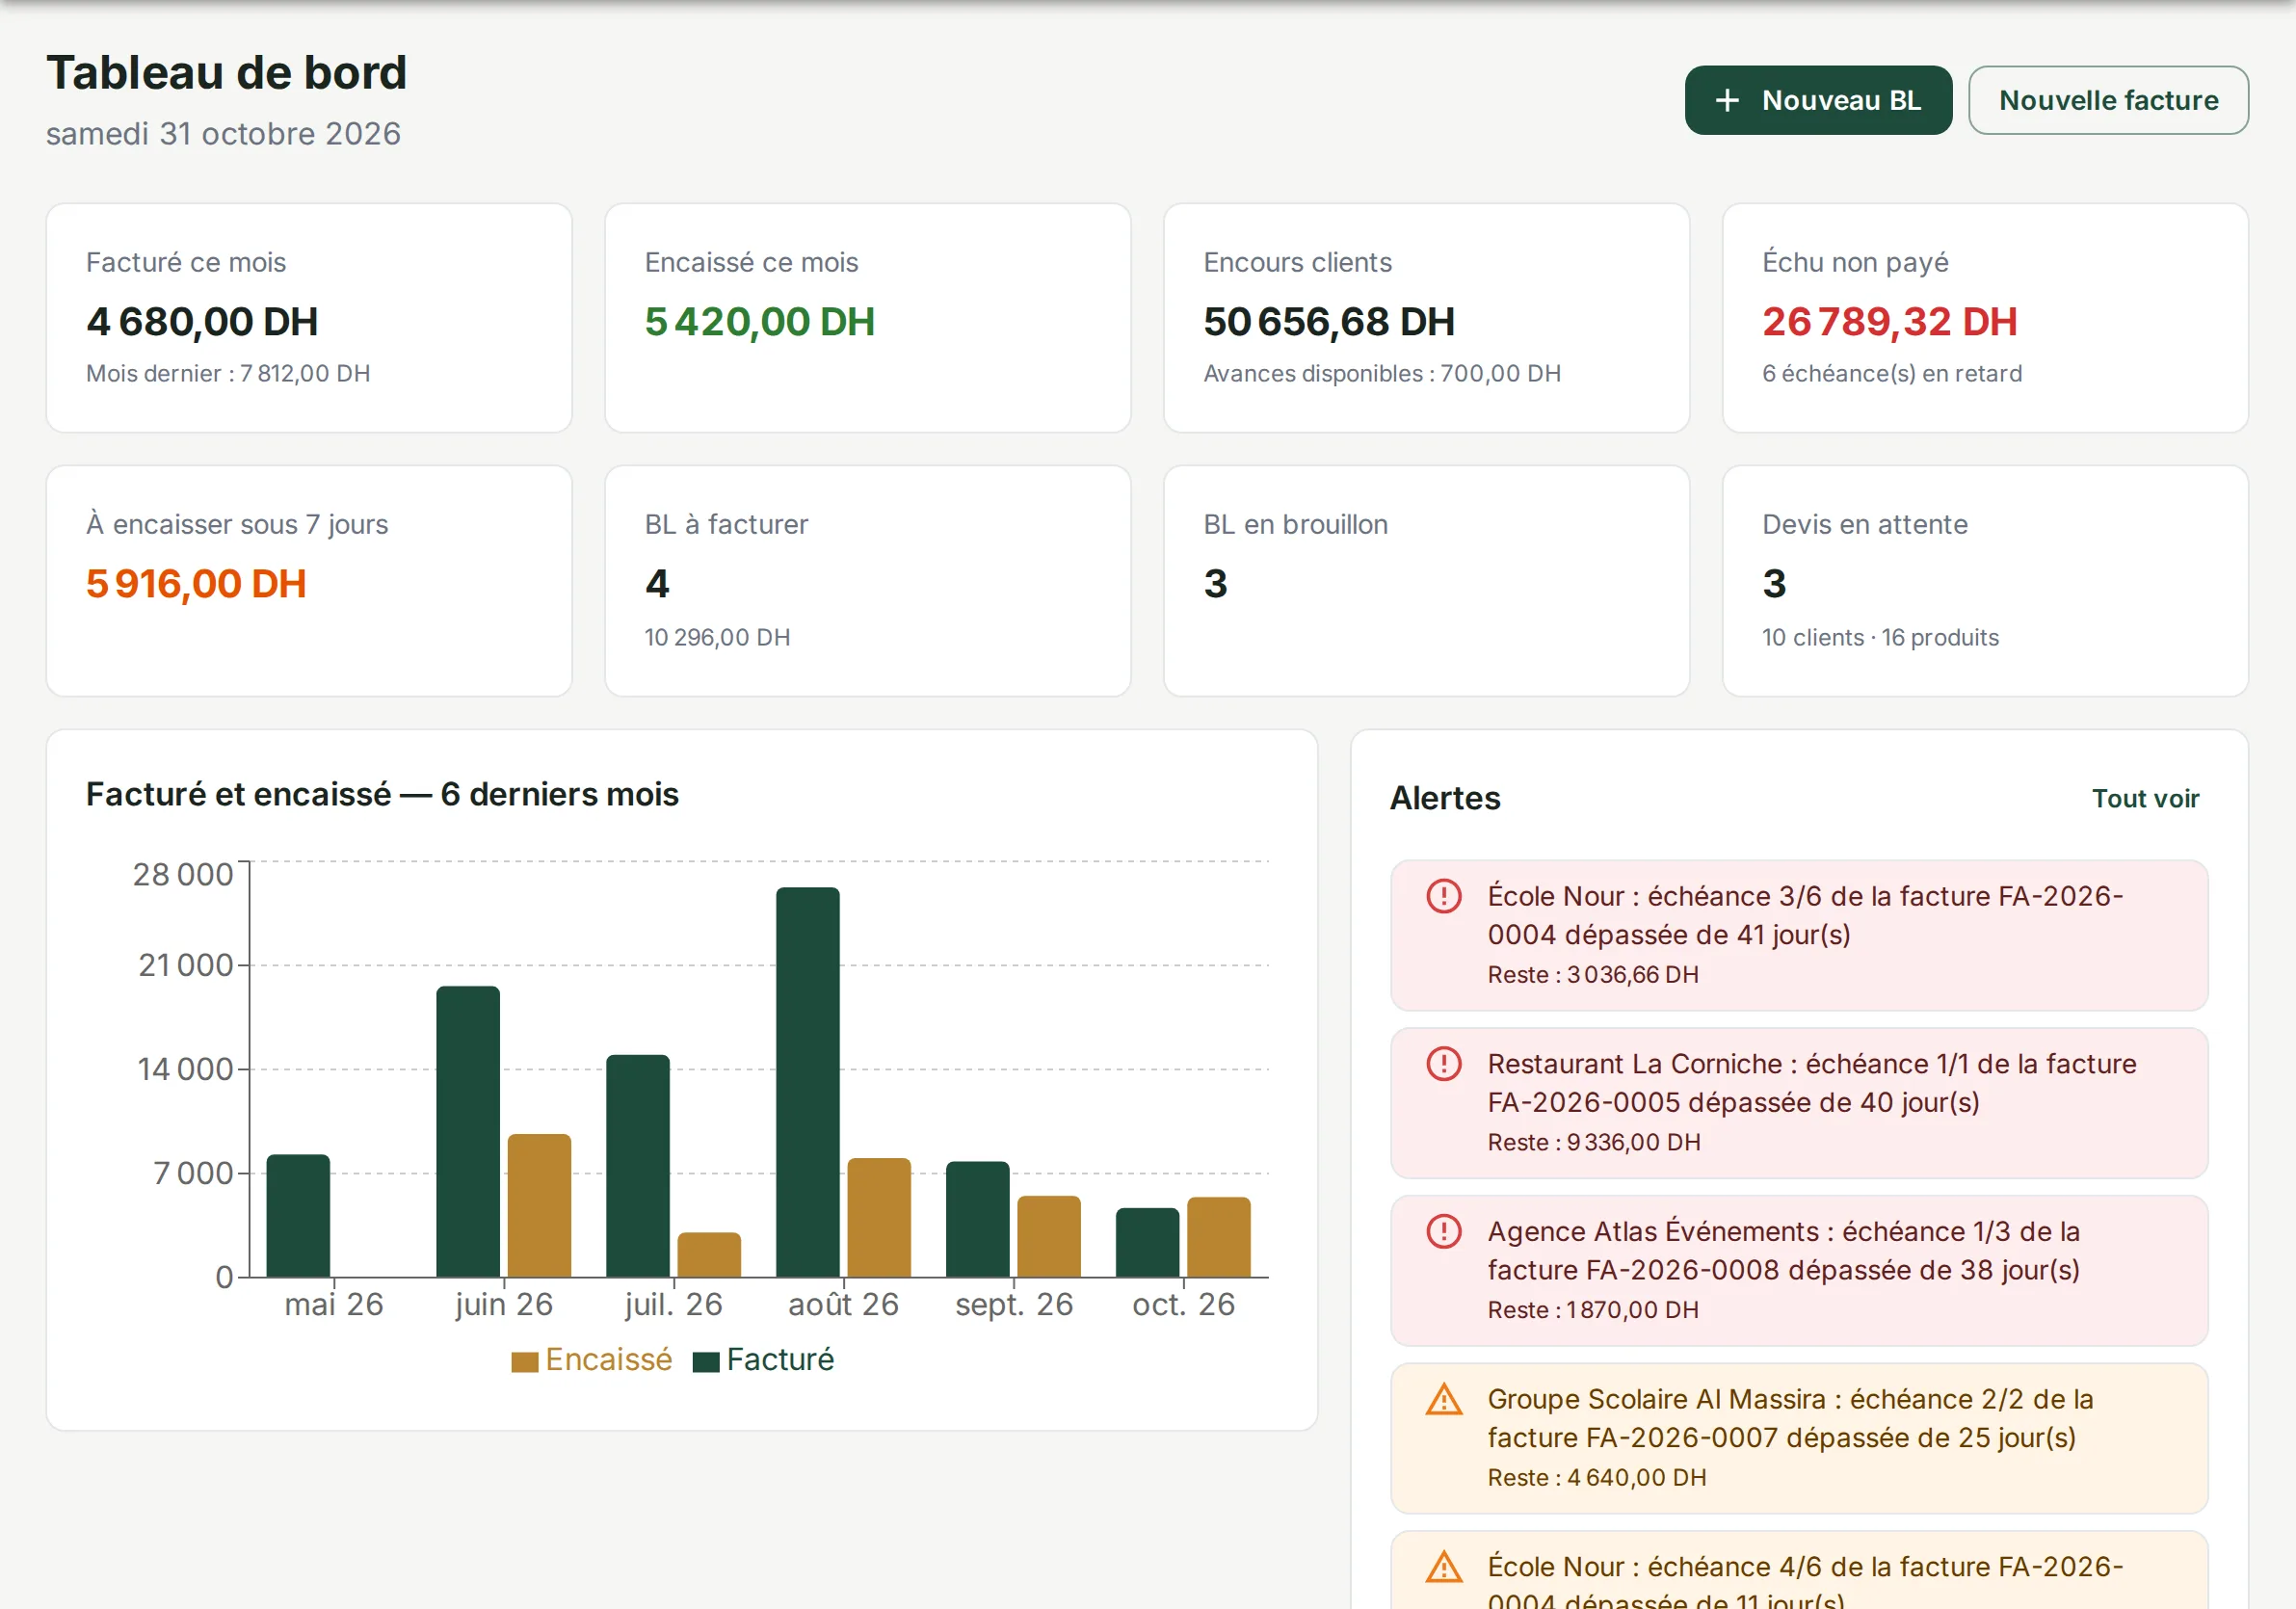Open the Échu non payé card
This screenshot has height=1609, width=2296.
click(1985, 318)
